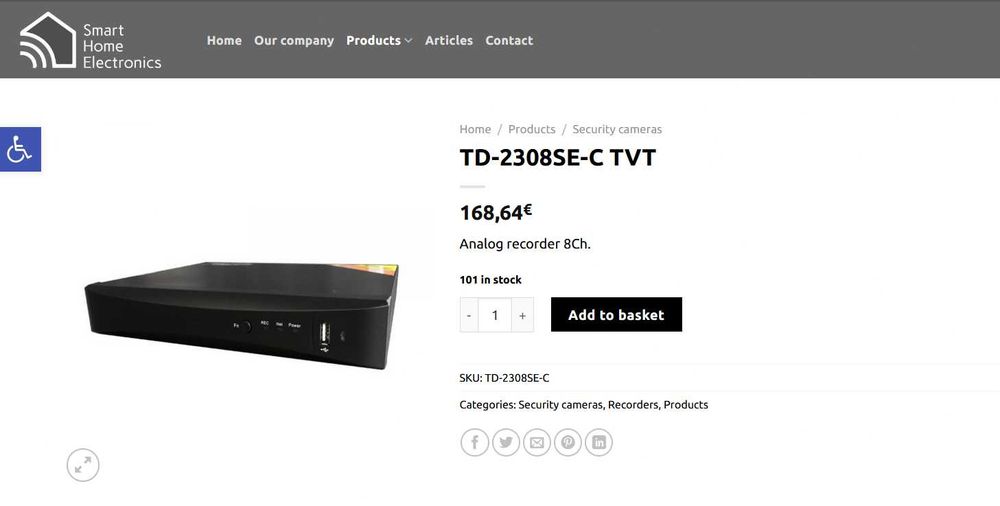Increase quantity with plus button
Image resolution: width=1000 pixels, height=506 pixels.
pos(522,315)
